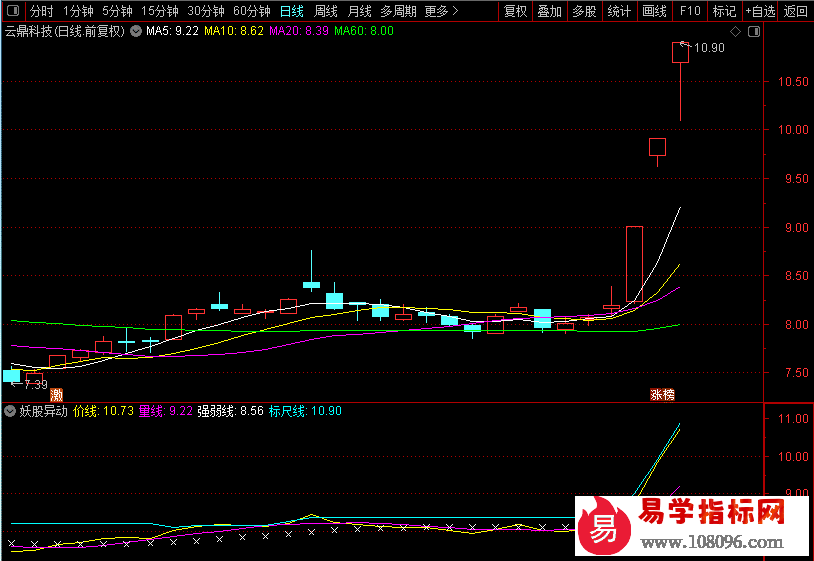The width and height of the screenshot is (814, 561).
Task: Add stock to watchlist with +自选
Action: click(x=759, y=12)
